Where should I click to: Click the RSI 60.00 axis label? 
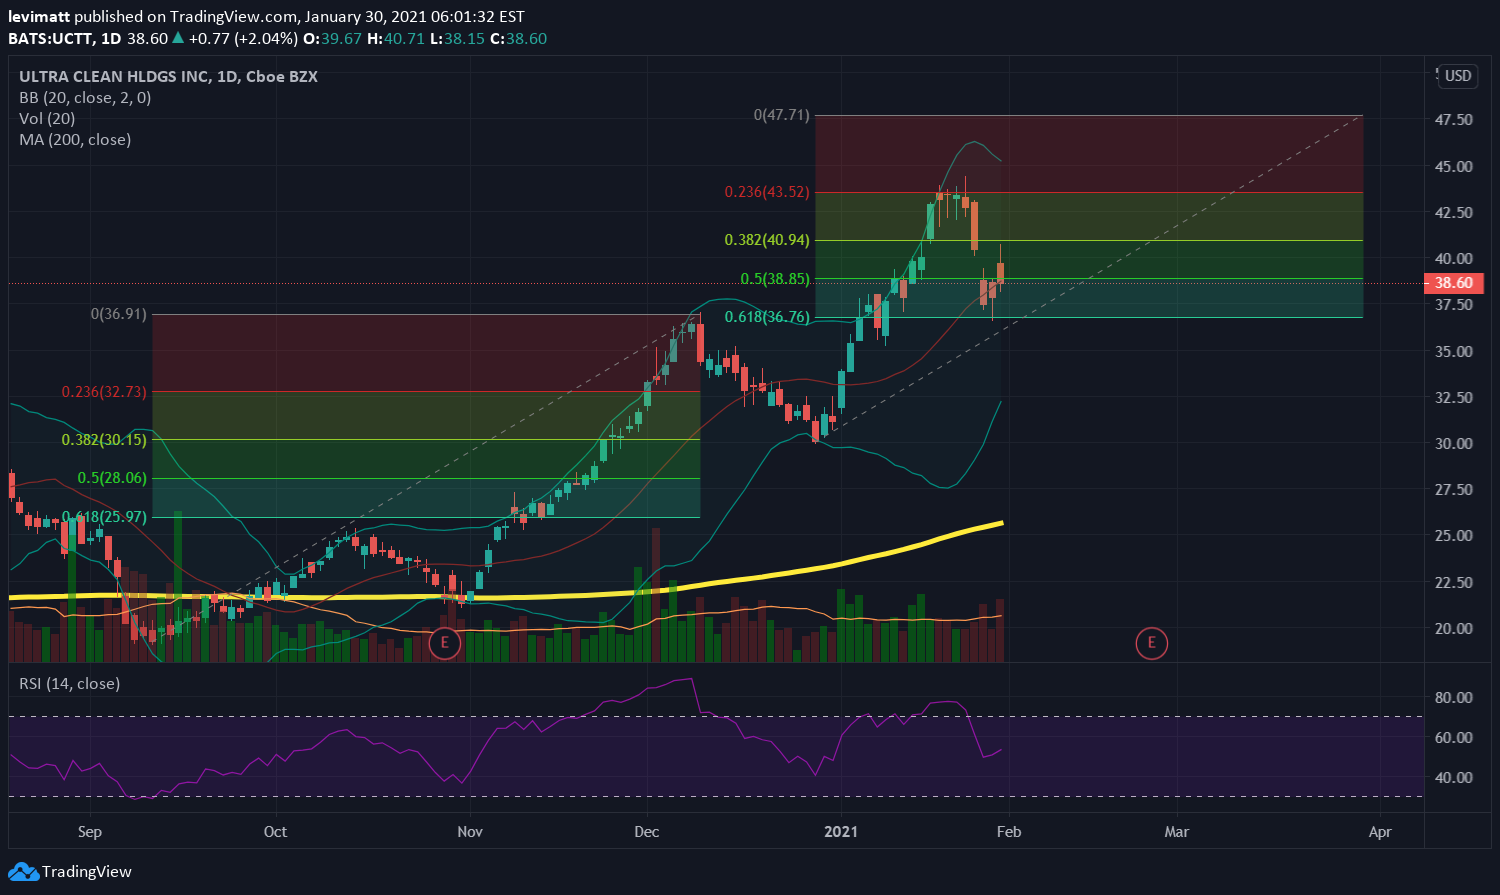[x=1453, y=737]
